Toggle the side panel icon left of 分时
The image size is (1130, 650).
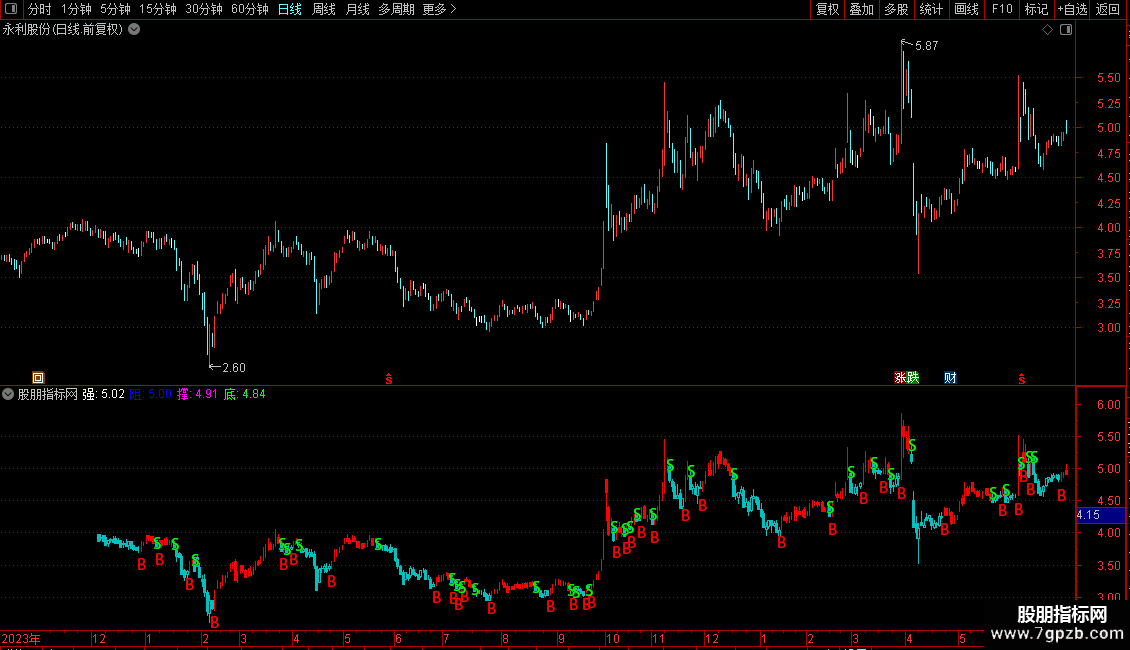11,9
